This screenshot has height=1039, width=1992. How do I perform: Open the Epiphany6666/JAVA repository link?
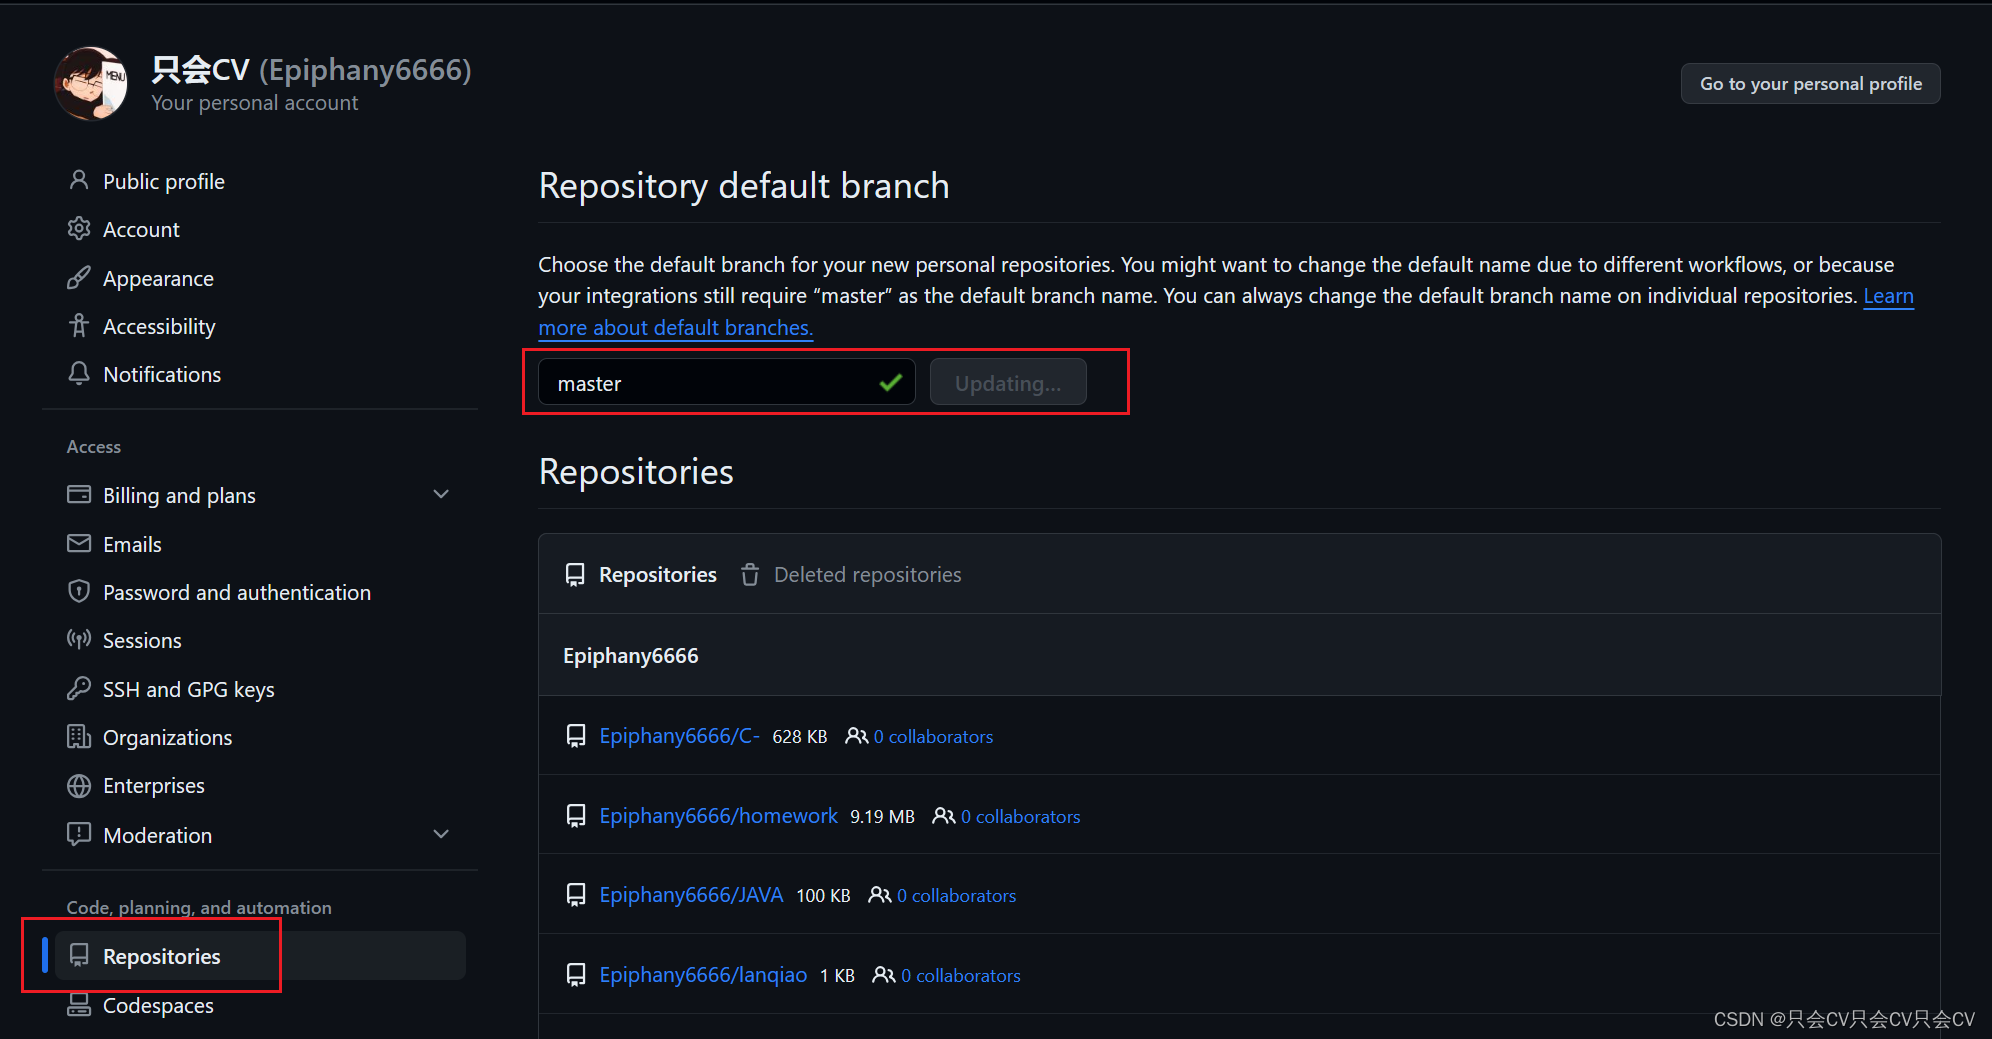pyautogui.click(x=691, y=895)
